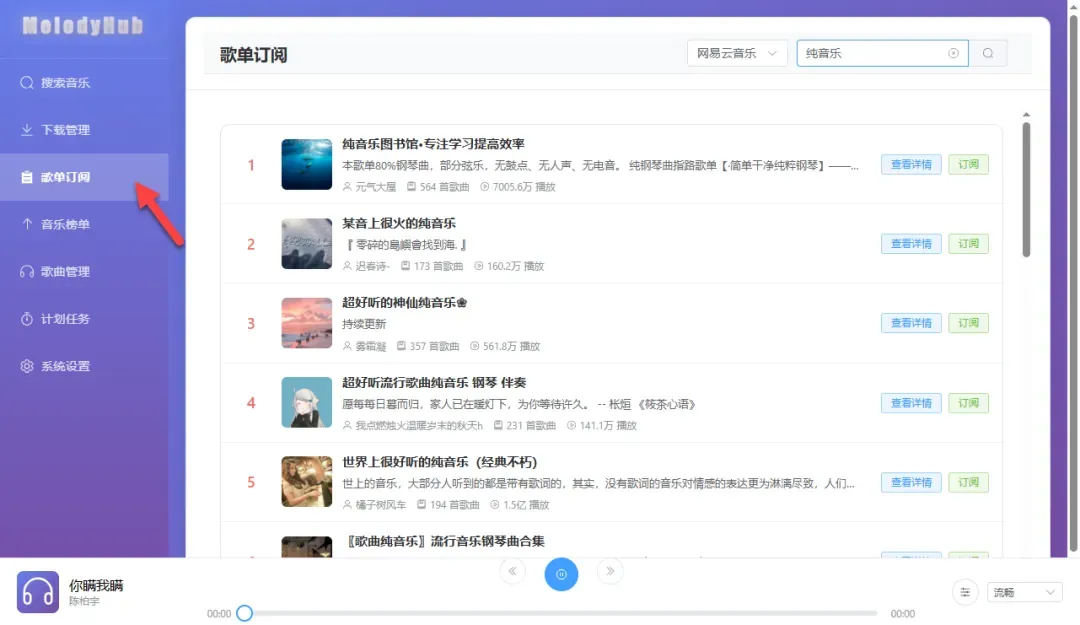Click 查看详情 for 纯音乐图书馆 playlist
Image resolution: width=1080 pixels, height=625 pixels.
pos(911,165)
